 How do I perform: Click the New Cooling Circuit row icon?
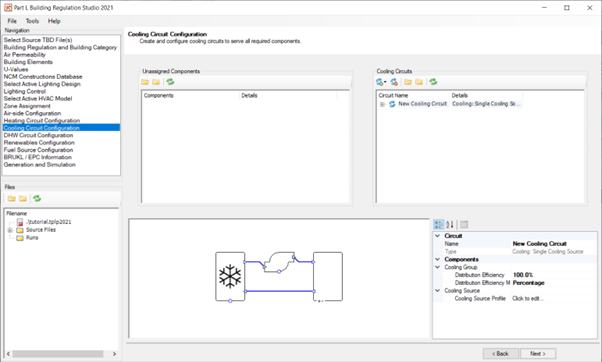click(392, 104)
